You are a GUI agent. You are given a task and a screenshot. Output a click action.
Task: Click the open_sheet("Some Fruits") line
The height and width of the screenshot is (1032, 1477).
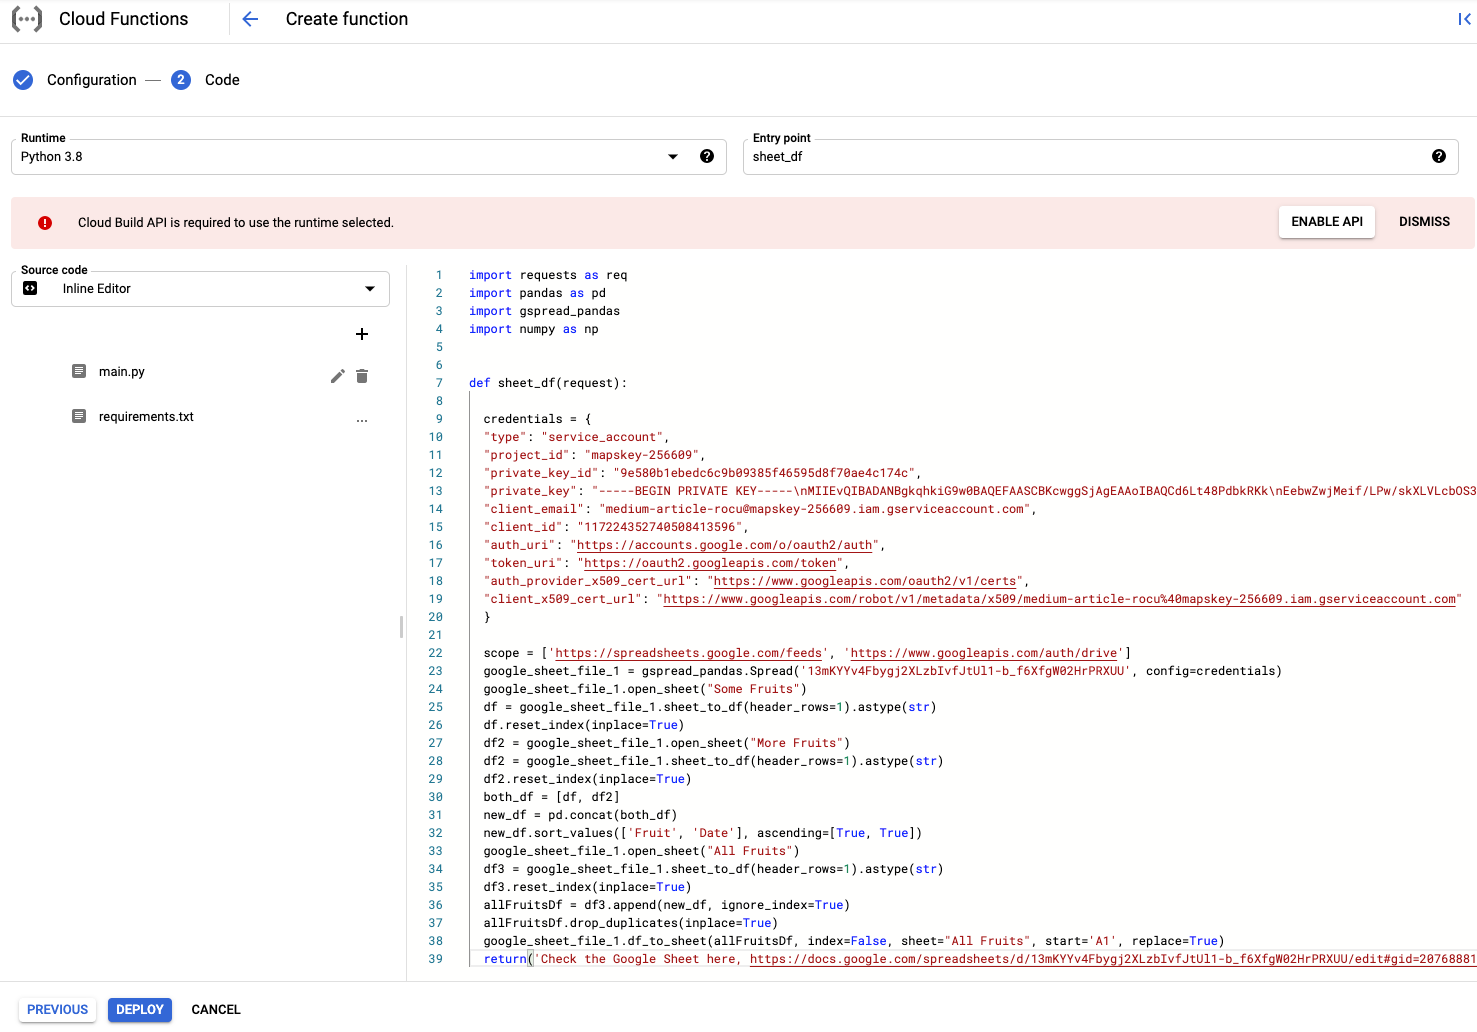click(645, 689)
